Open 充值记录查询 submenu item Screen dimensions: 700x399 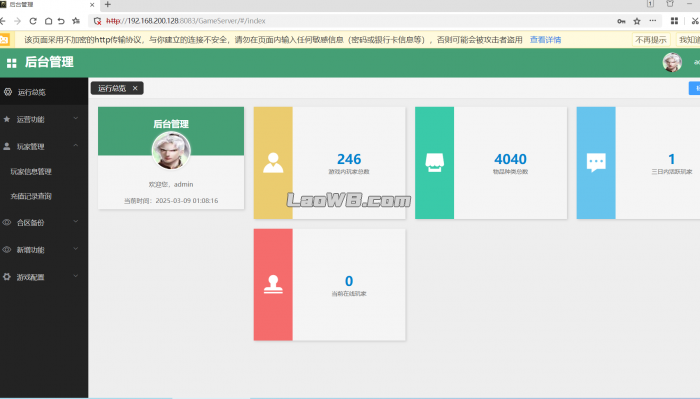pos(31,196)
